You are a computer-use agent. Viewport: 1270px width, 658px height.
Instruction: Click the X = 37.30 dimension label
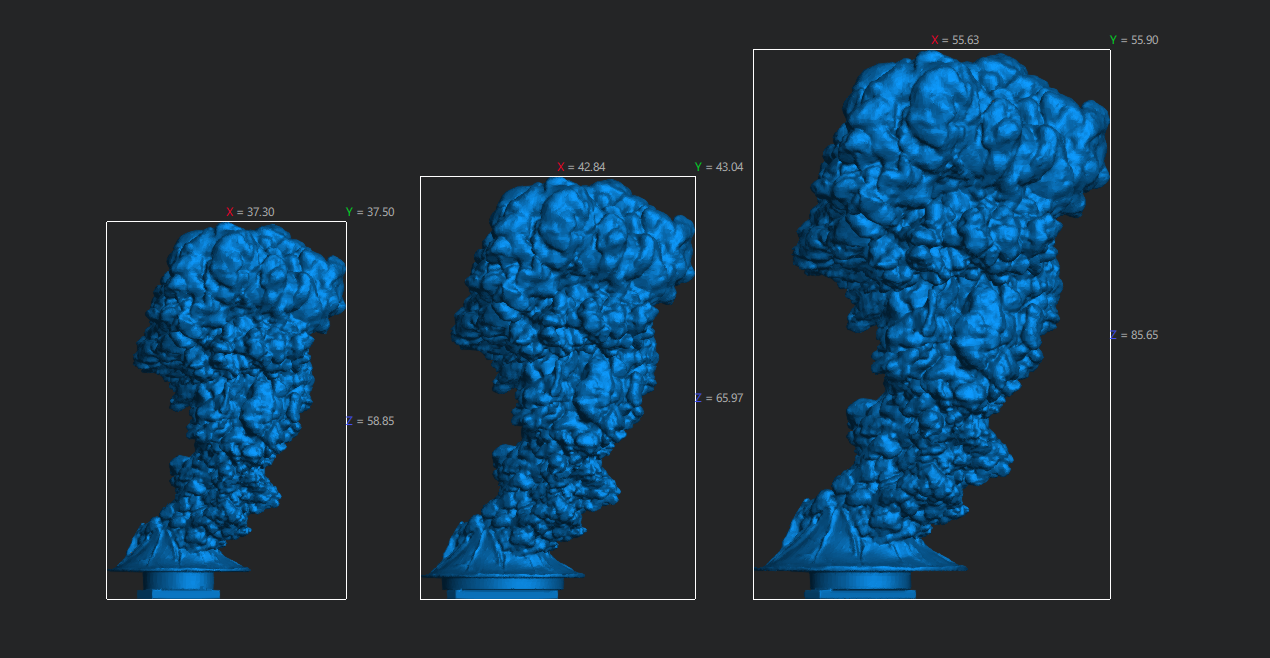click(250, 212)
